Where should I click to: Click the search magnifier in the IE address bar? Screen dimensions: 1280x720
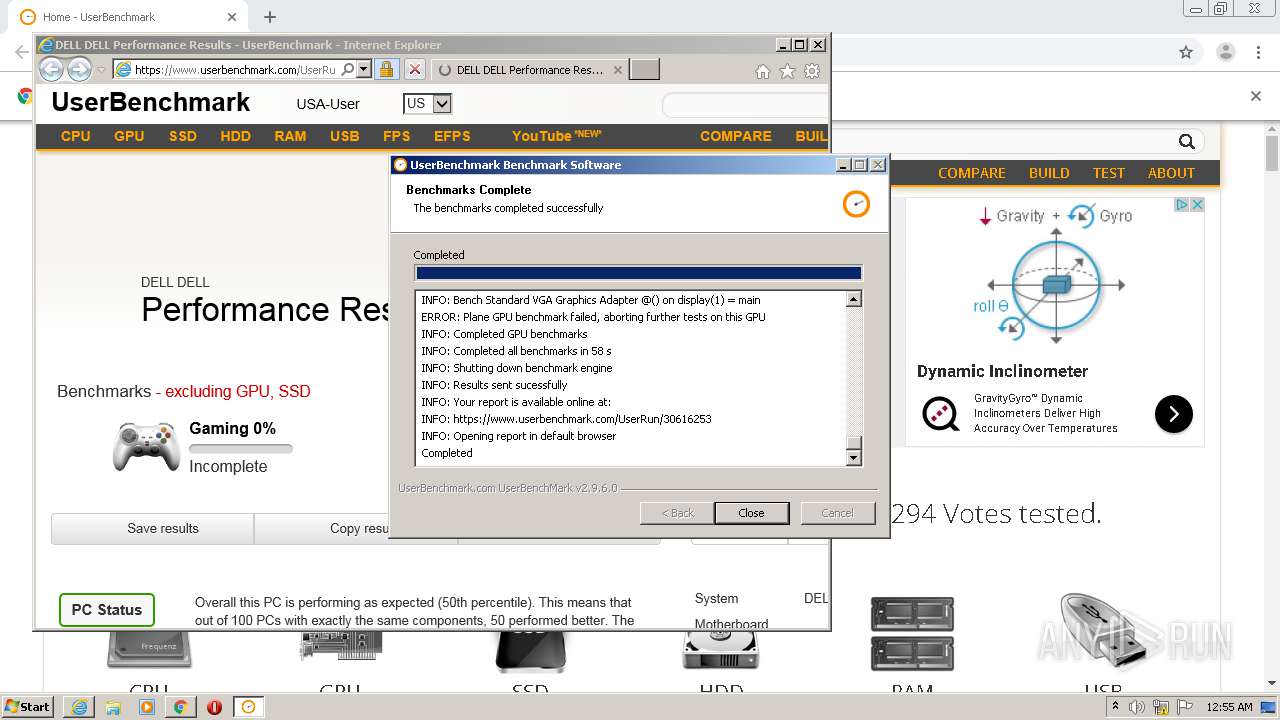click(x=347, y=69)
